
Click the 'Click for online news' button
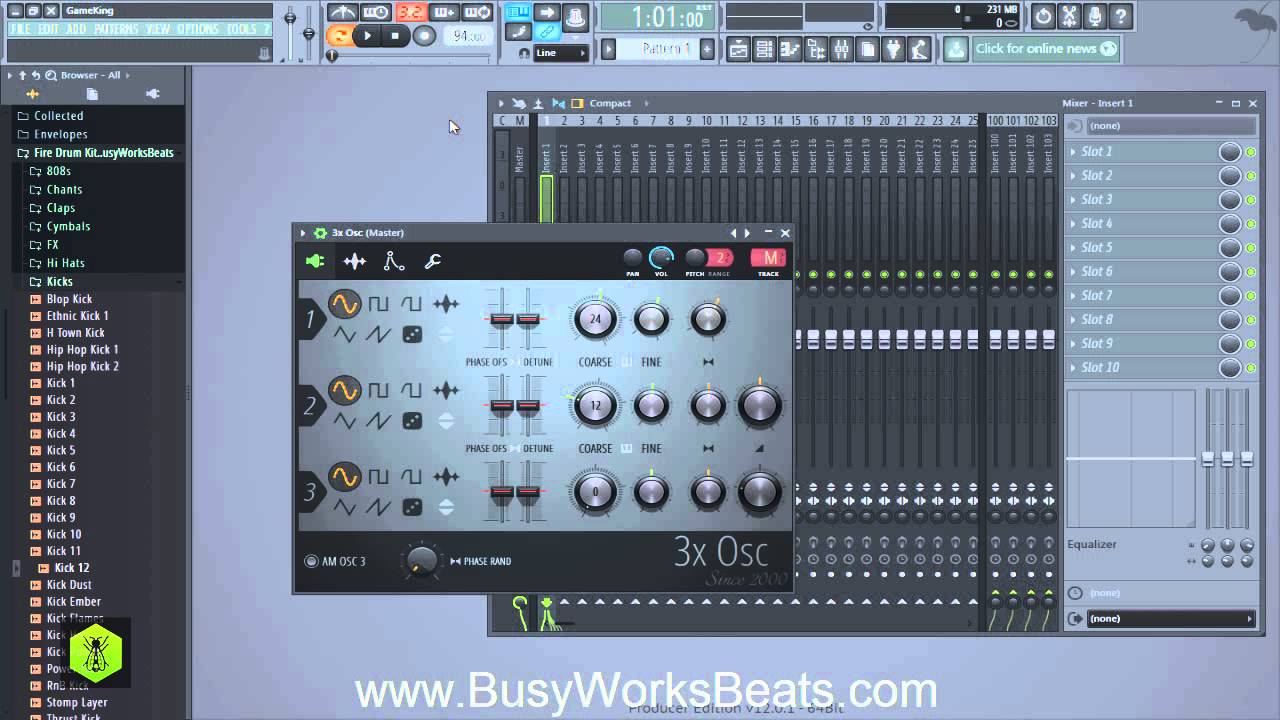(x=1046, y=48)
